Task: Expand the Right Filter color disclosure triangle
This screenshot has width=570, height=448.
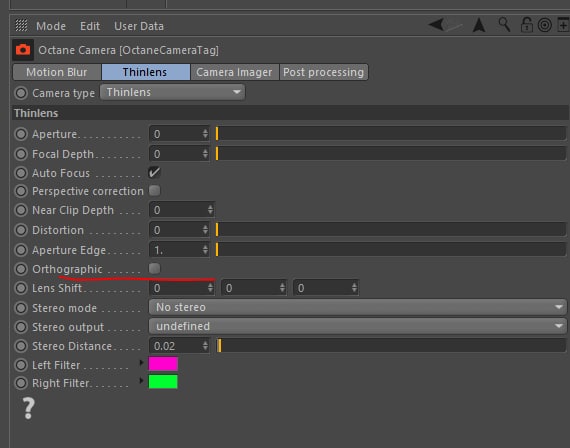Action: (141, 381)
